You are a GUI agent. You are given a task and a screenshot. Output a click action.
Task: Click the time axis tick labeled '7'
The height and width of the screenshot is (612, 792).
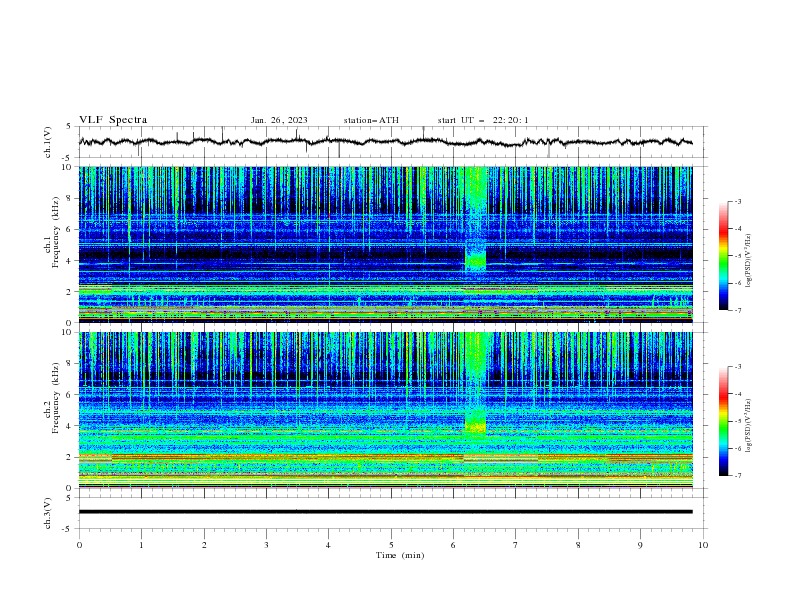point(516,545)
